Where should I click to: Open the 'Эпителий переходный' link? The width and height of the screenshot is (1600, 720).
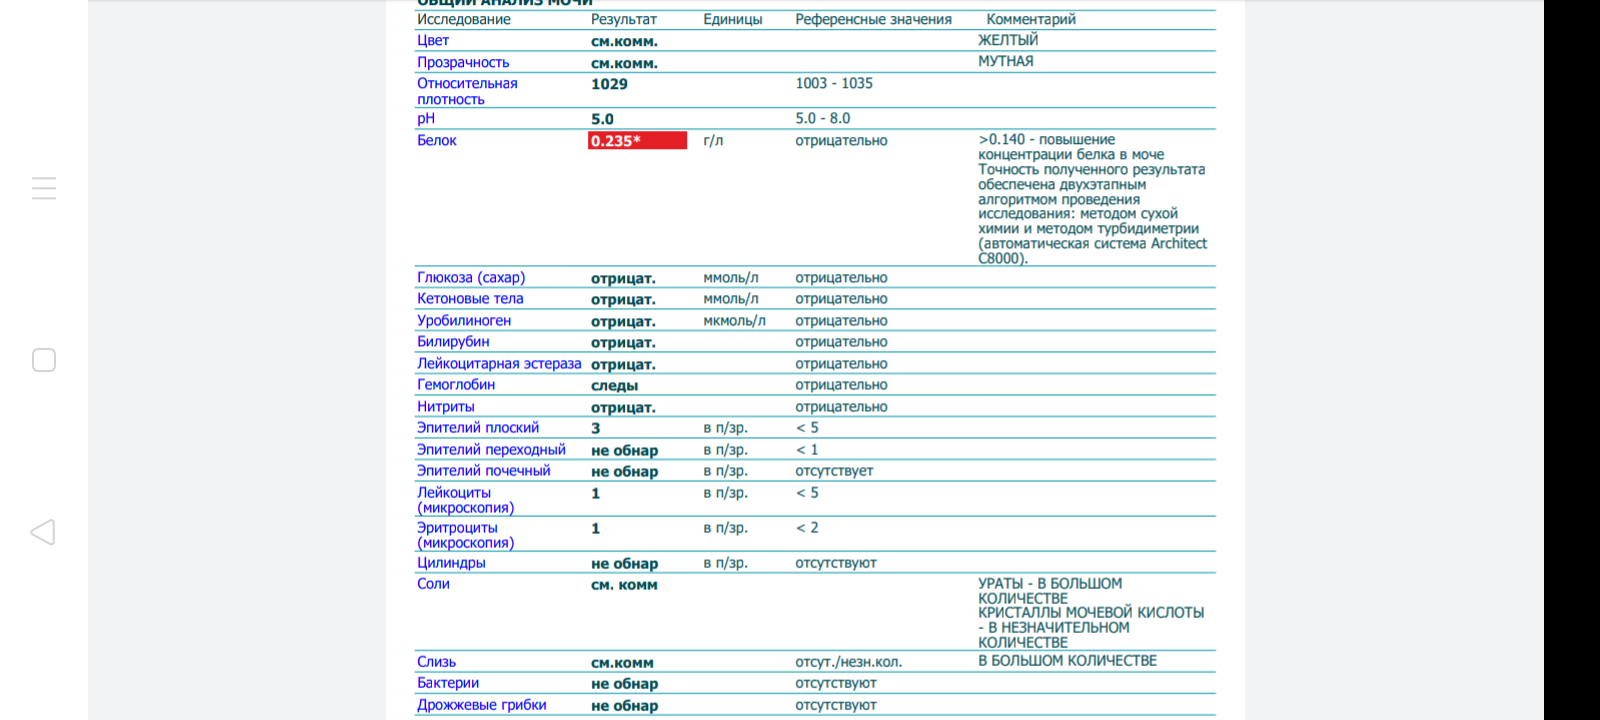(x=491, y=450)
